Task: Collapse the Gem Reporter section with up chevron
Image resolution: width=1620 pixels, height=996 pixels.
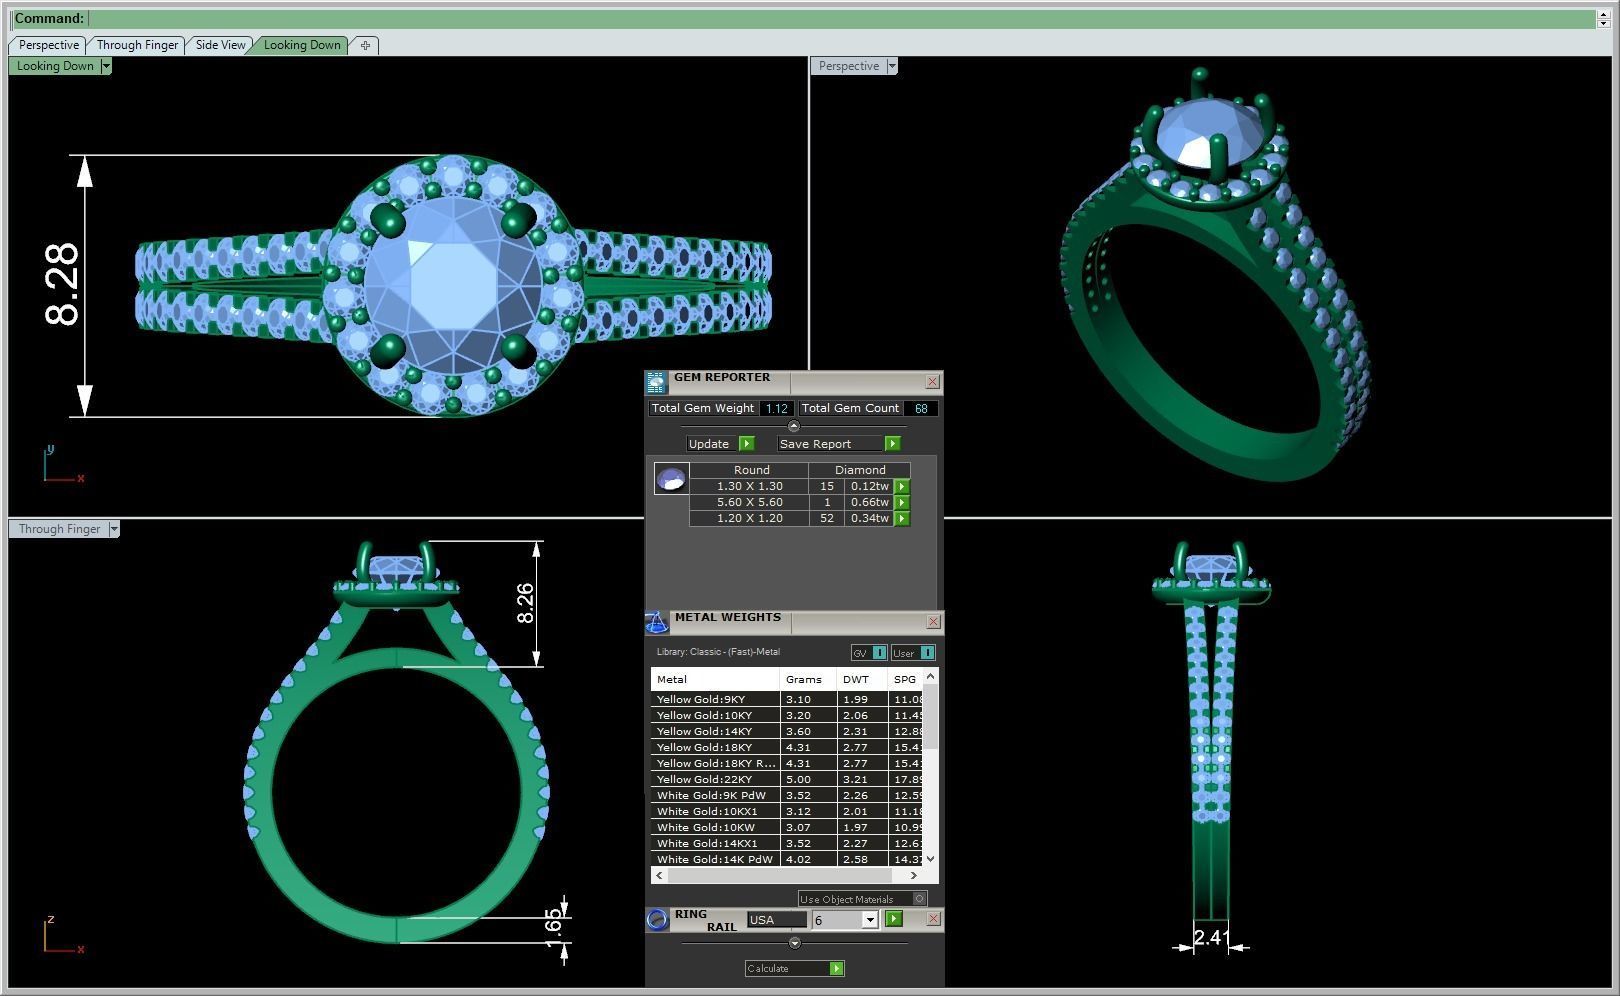Action: [794, 426]
